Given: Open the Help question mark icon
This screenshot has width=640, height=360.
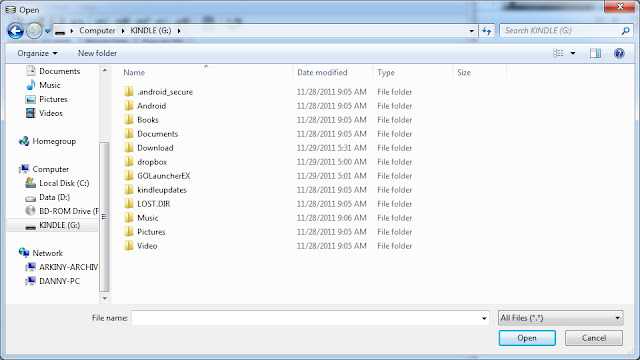Looking at the screenshot, I should pyautogui.click(x=619, y=53).
